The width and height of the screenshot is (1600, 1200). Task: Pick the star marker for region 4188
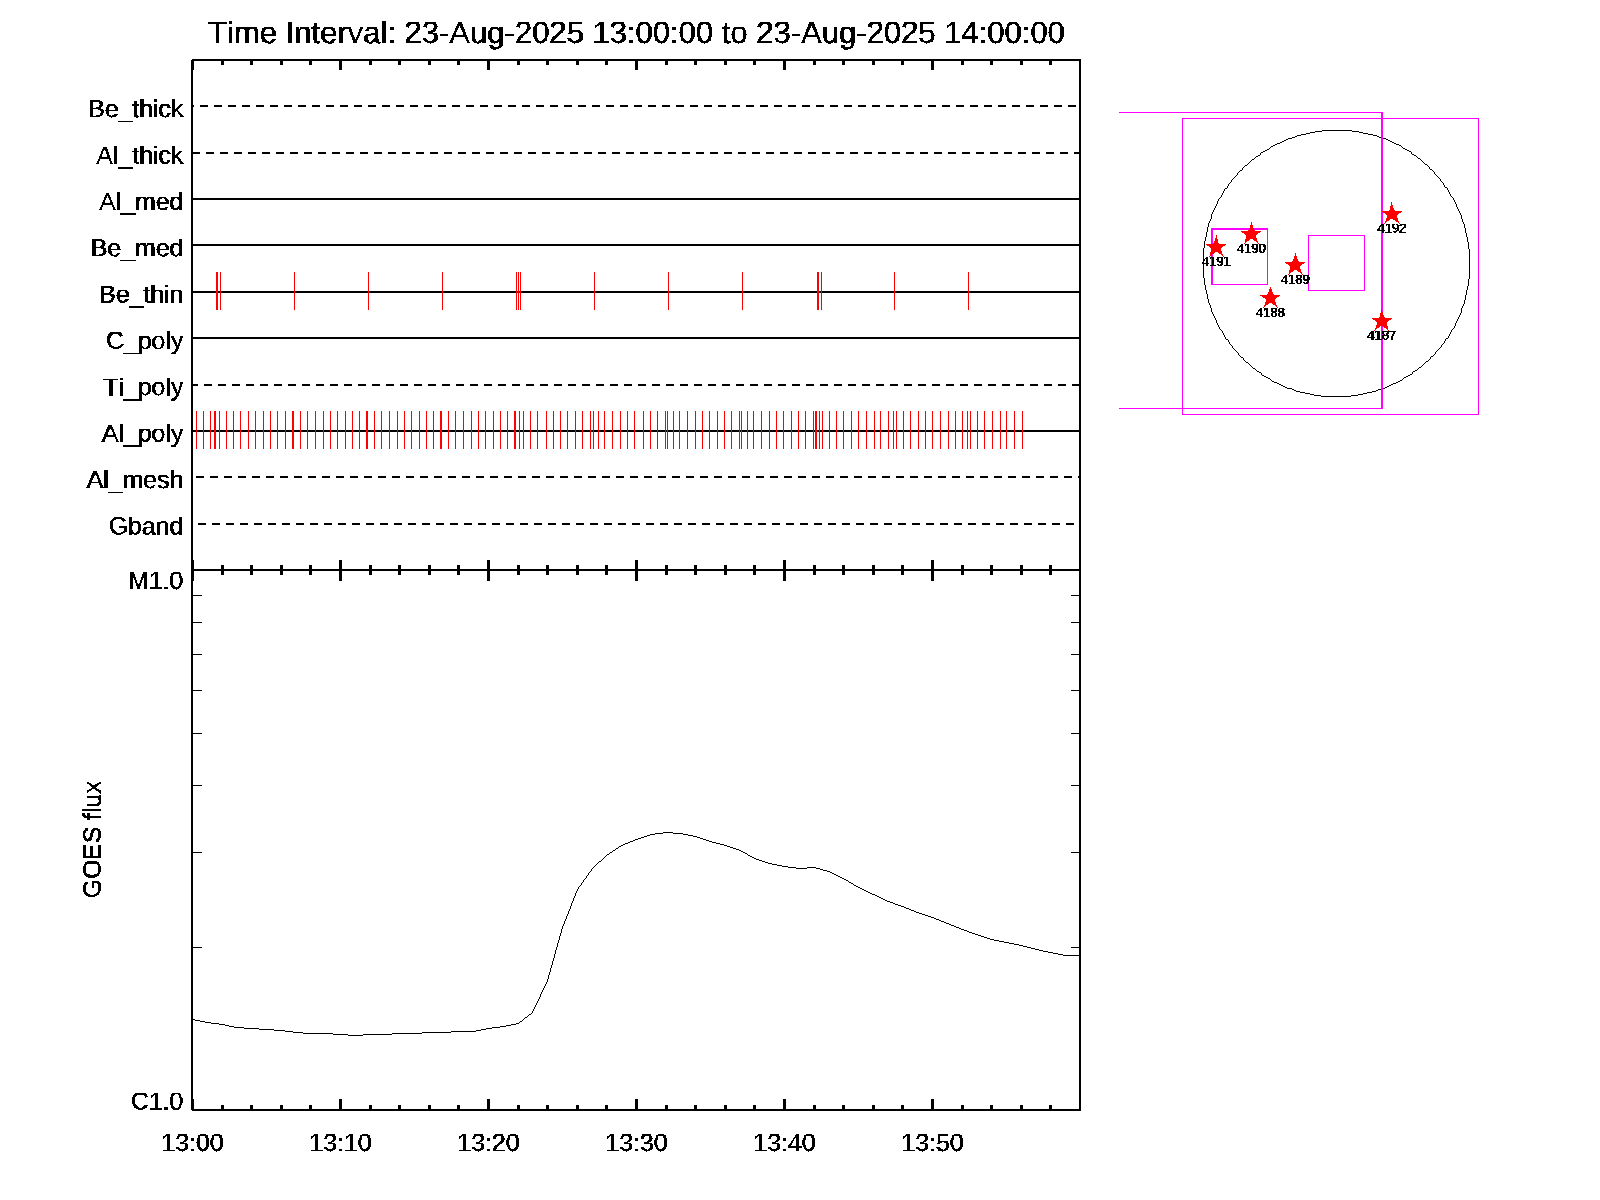[x=1270, y=298]
